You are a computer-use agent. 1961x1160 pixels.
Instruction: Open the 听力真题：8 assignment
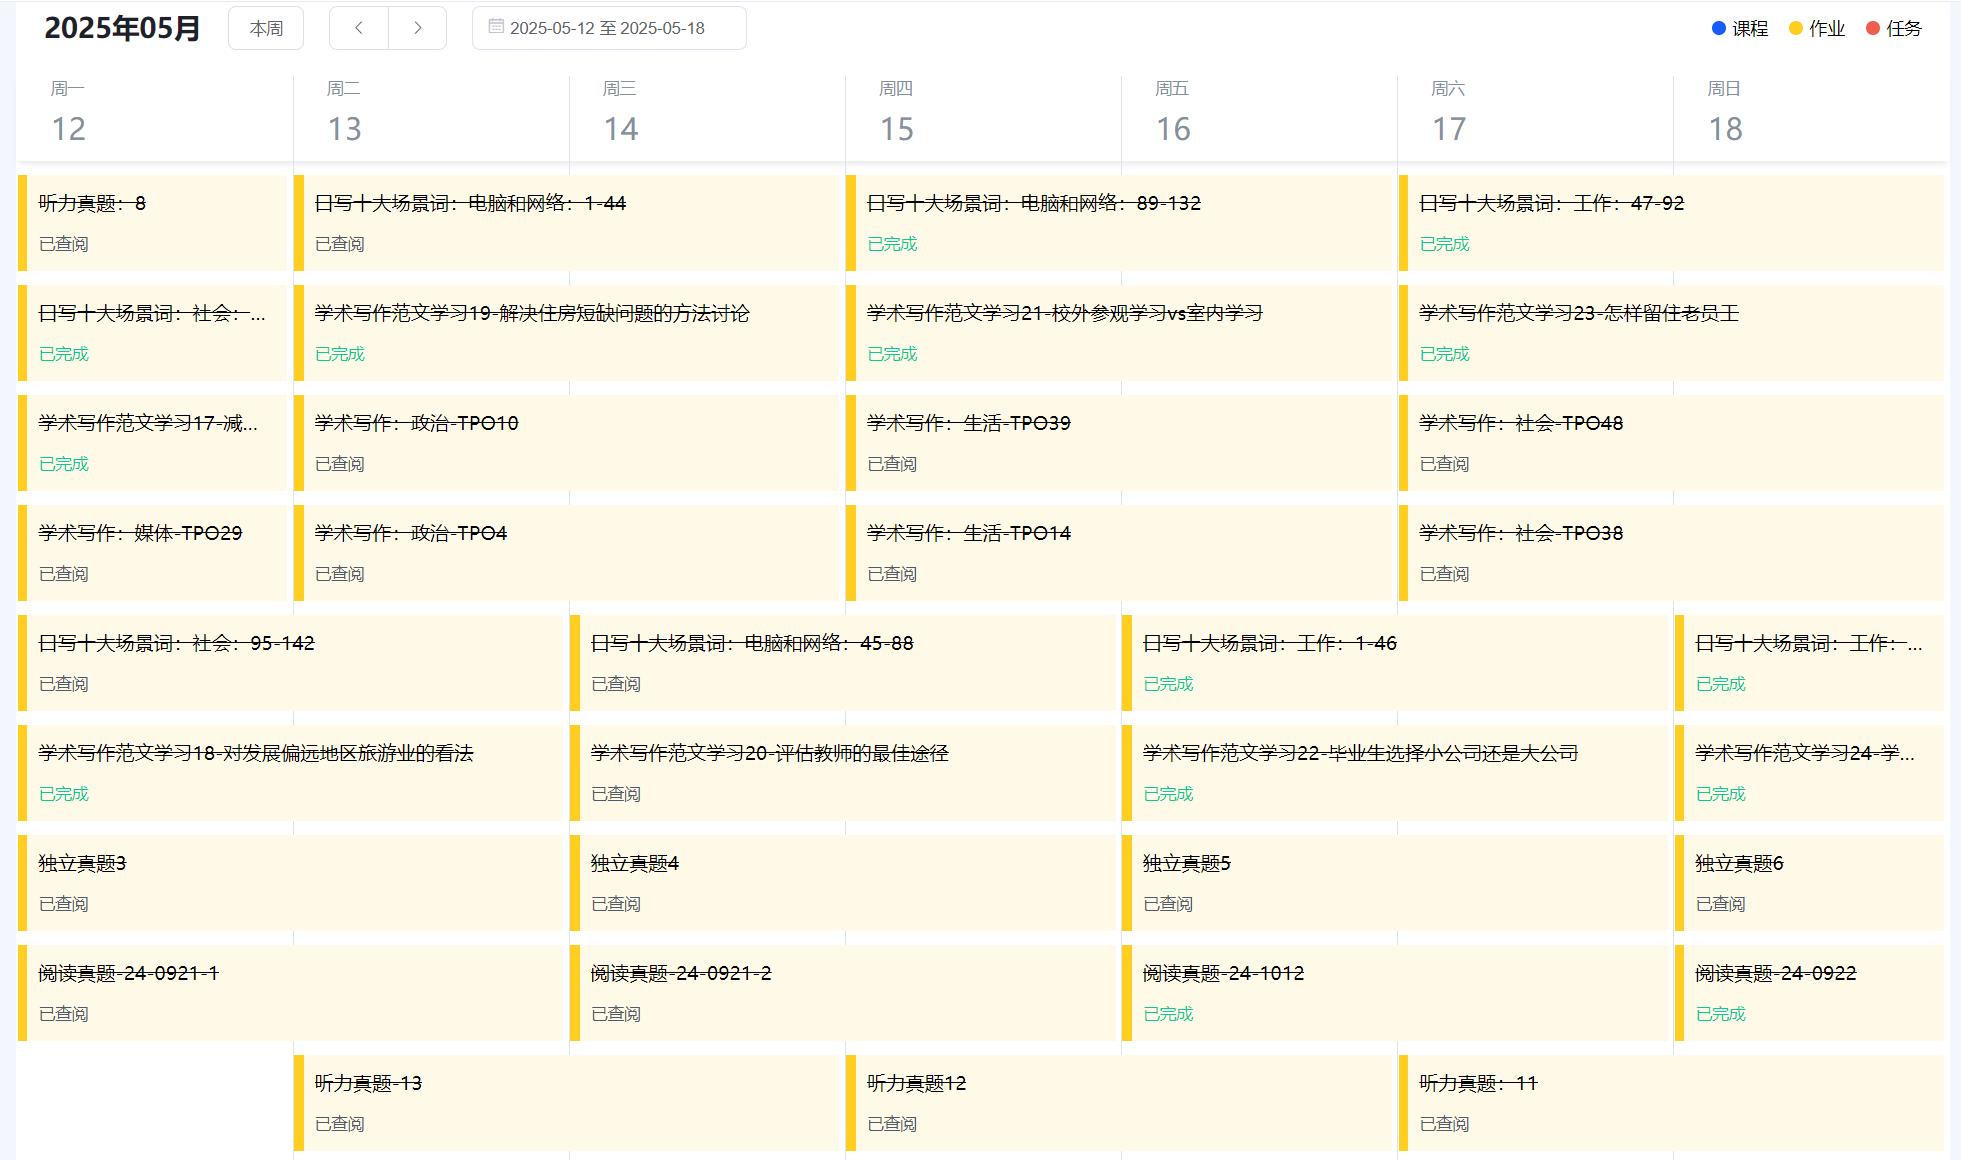92,204
